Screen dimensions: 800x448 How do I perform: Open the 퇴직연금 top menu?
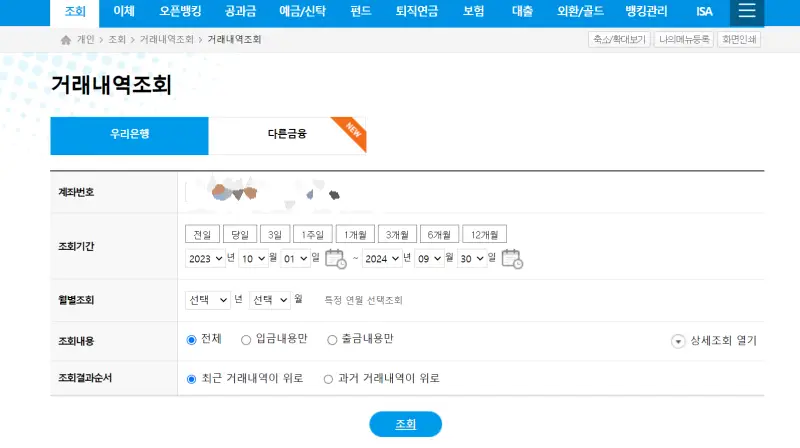coord(417,12)
